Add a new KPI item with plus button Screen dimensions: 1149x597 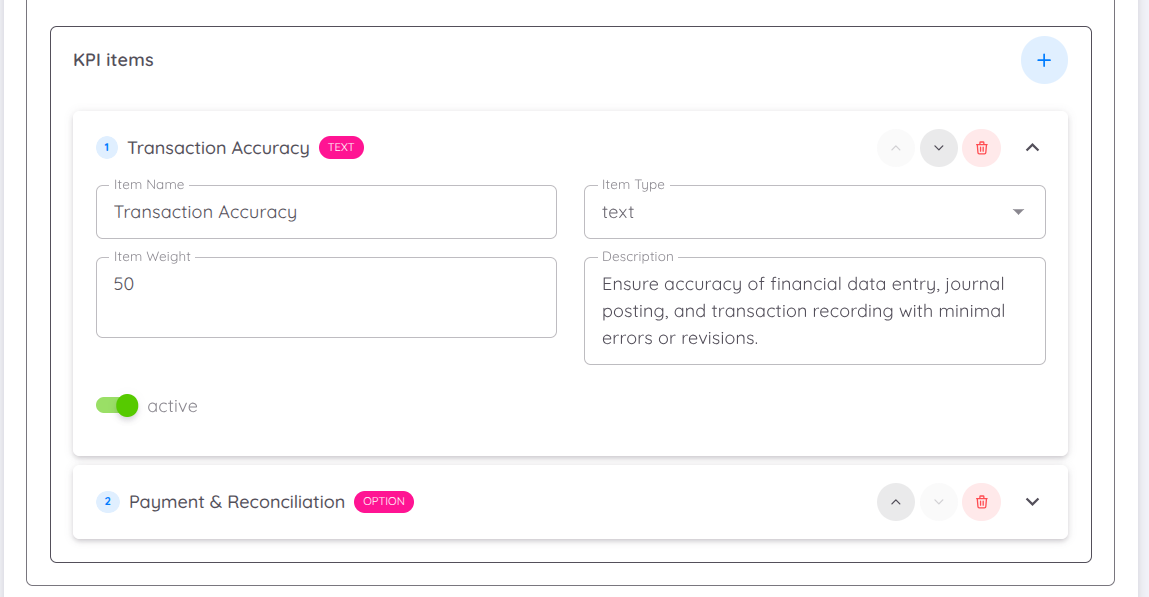[x=1043, y=60]
